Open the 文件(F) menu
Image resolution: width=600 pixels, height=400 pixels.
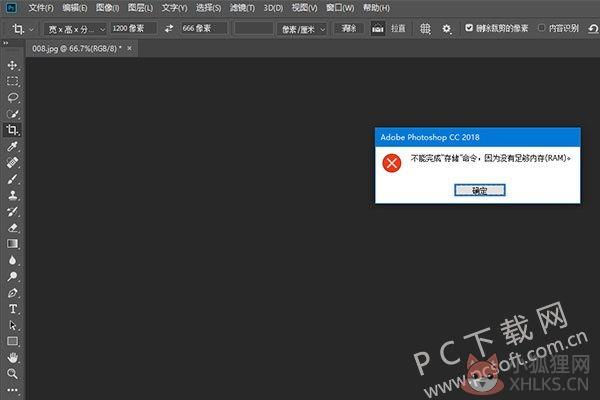point(41,8)
